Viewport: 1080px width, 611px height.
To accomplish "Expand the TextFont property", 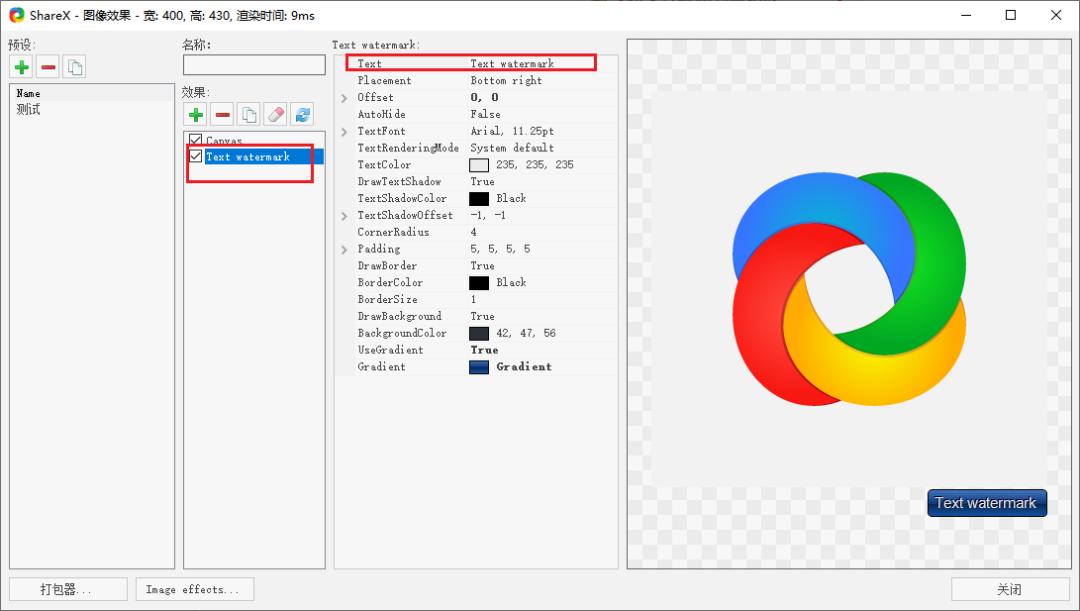I will coord(345,132).
